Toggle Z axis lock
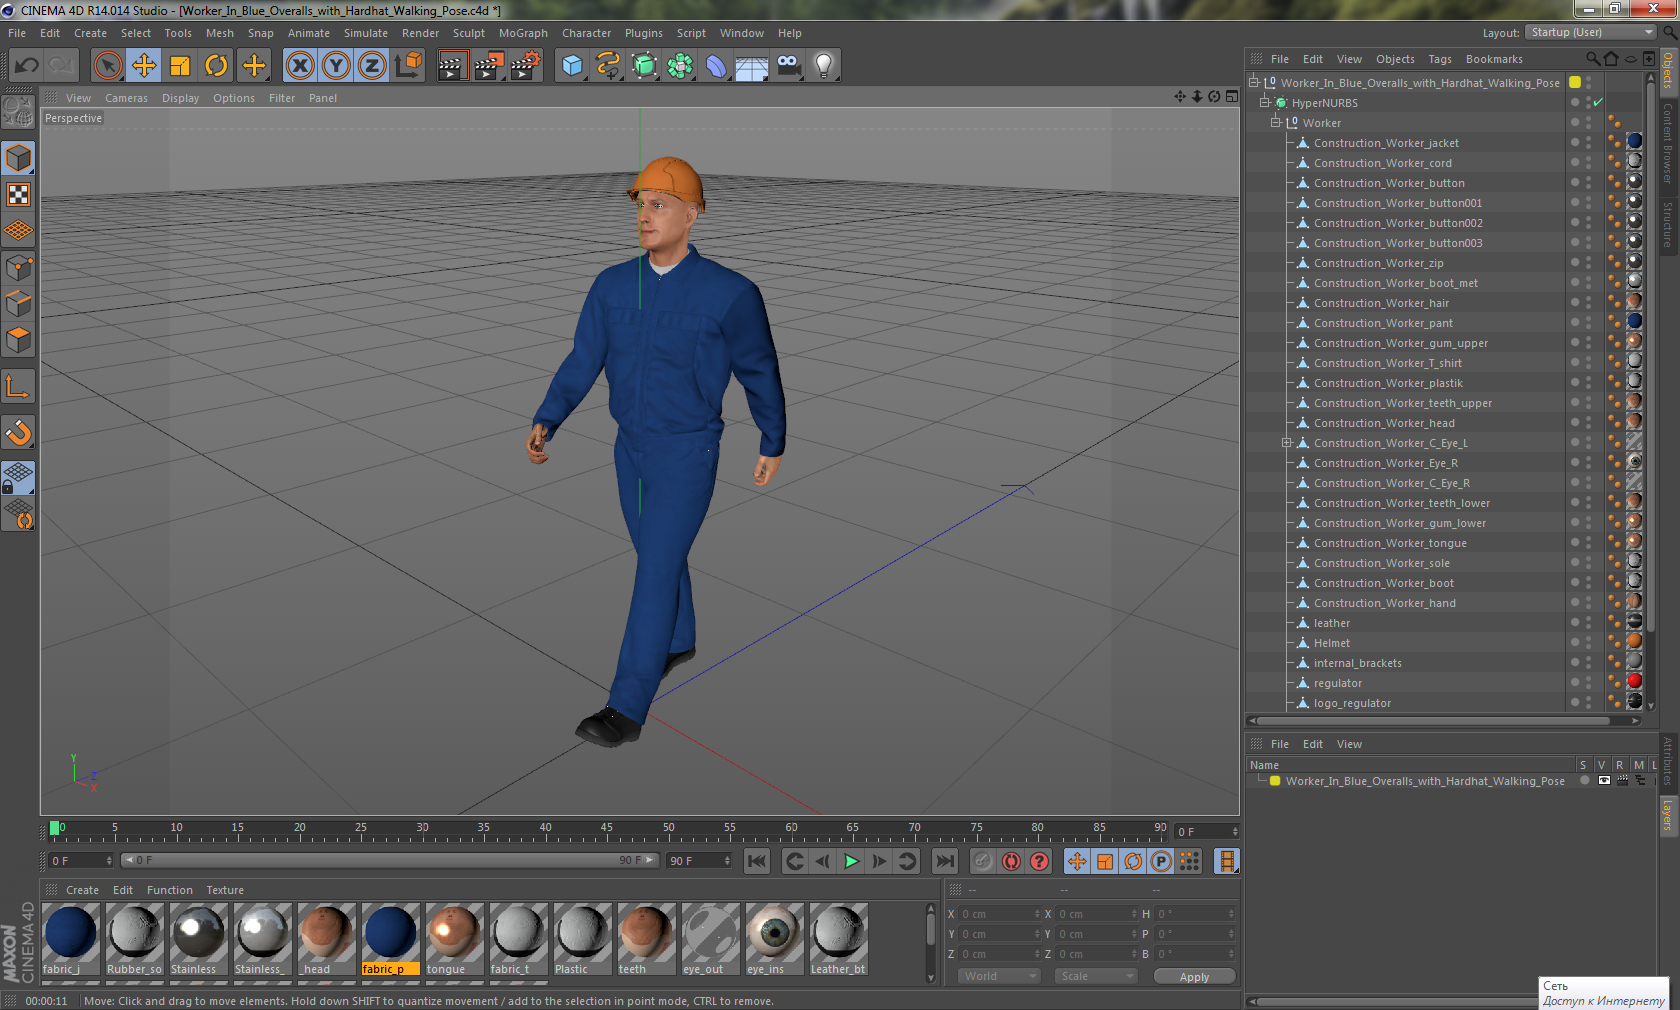The image size is (1680, 1010). (x=372, y=66)
